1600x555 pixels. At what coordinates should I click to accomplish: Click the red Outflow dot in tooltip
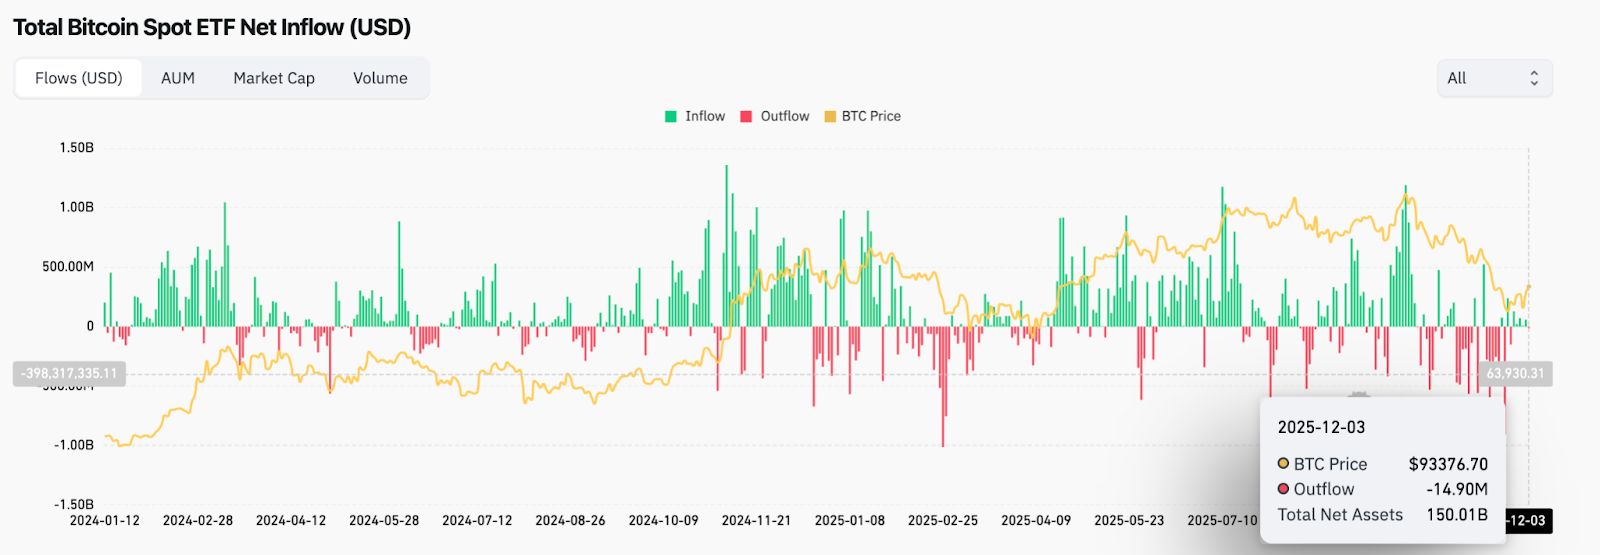[1283, 489]
